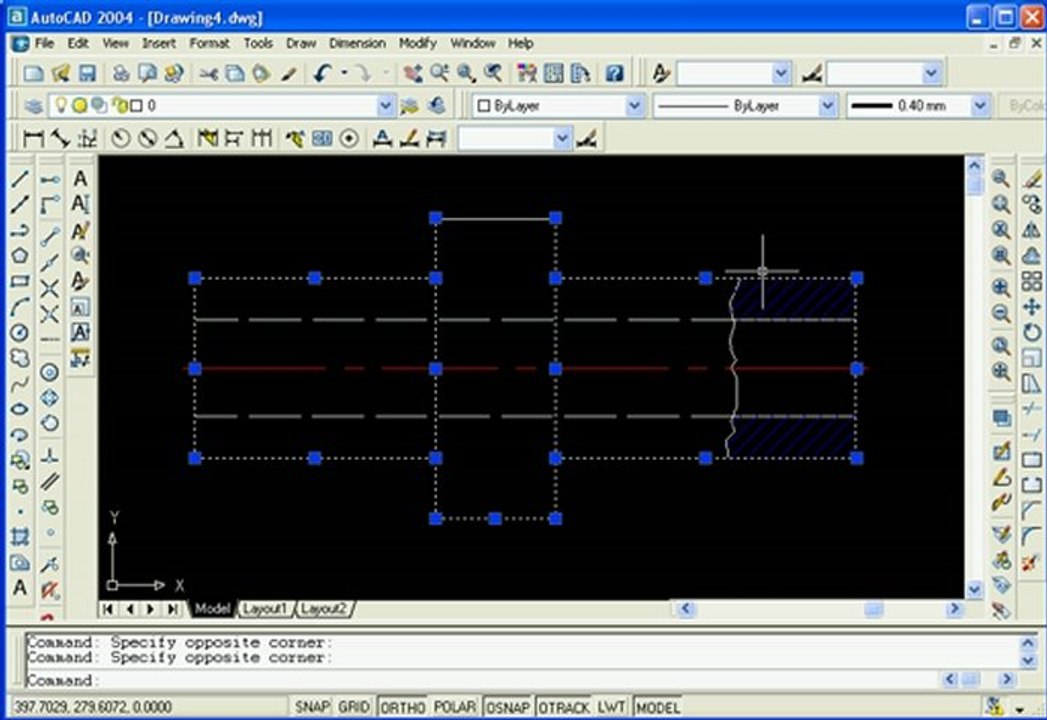This screenshot has height=720, width=1047.
Task: Toggle POLAR tracking in status bar
Action: point(455,707)
